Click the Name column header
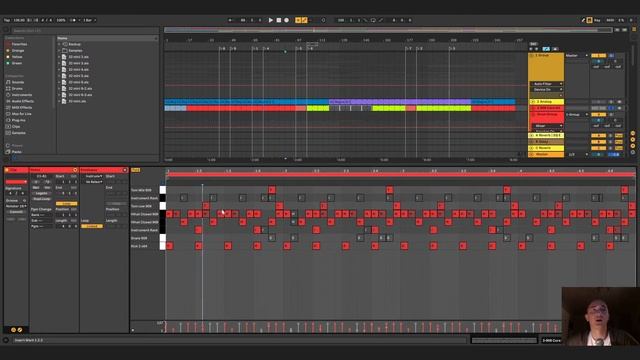Screen dimensions: 640x360 pos(107,38)
